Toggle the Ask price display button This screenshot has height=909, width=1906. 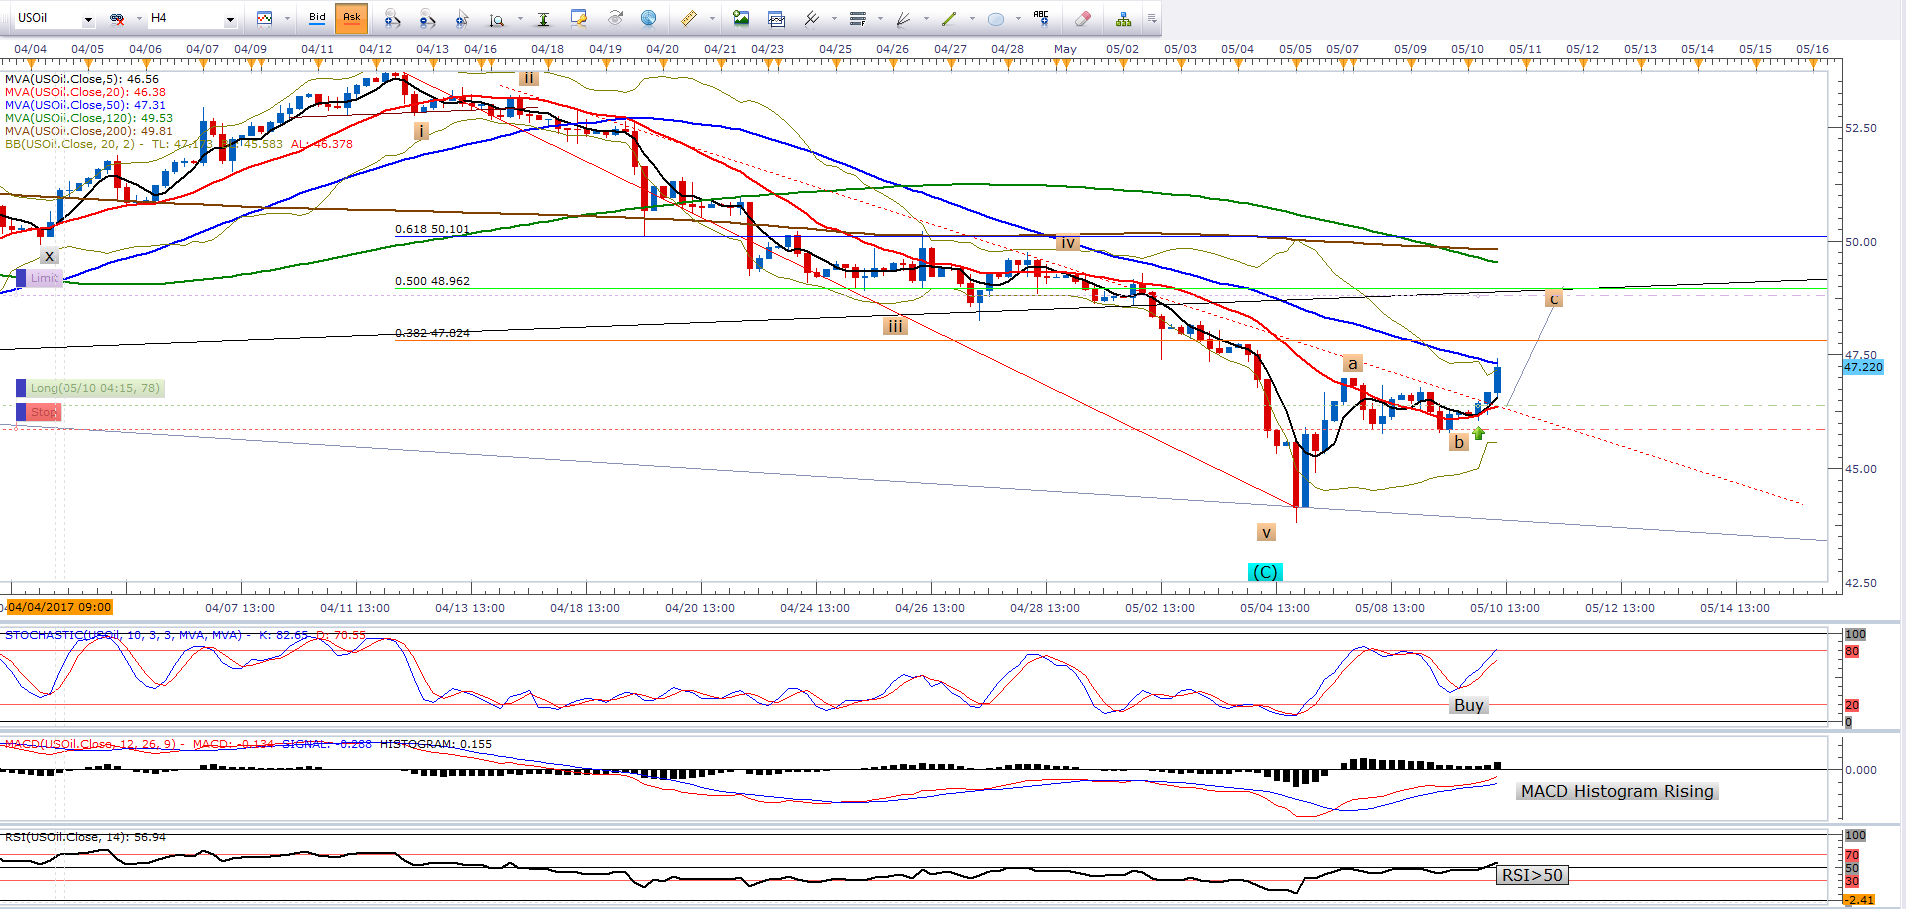(x=352, y=18)
